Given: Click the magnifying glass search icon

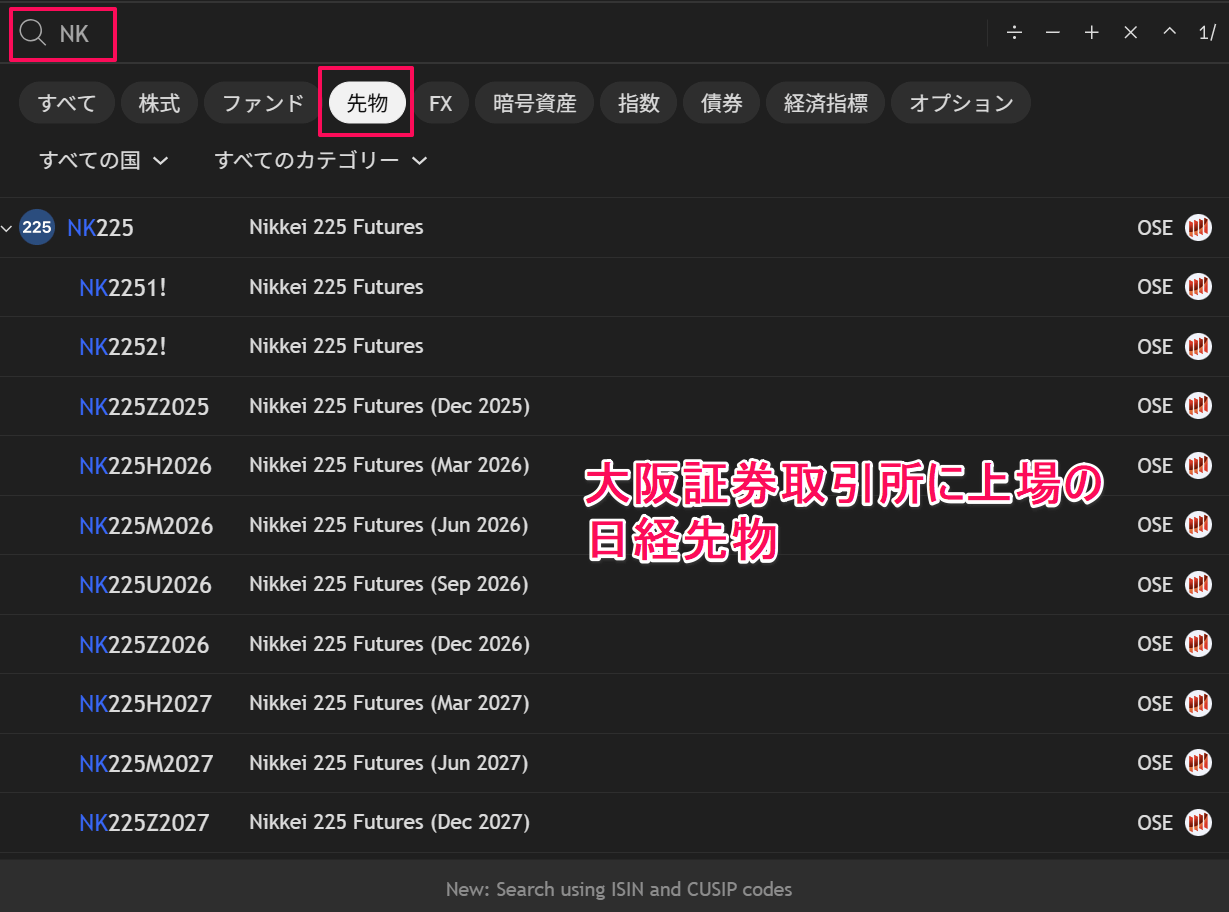Looking at the screenshot, I should pyautogui.click(x=33, y=33).
